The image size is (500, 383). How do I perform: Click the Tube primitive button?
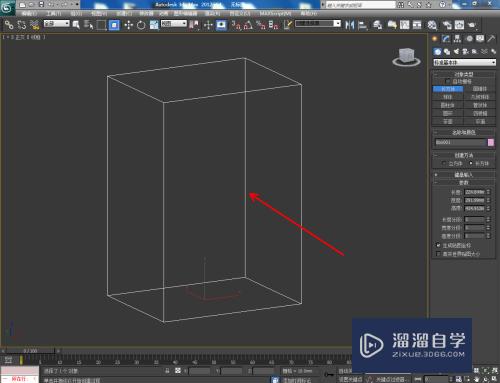pyautogui.click(x=480, y=105)
